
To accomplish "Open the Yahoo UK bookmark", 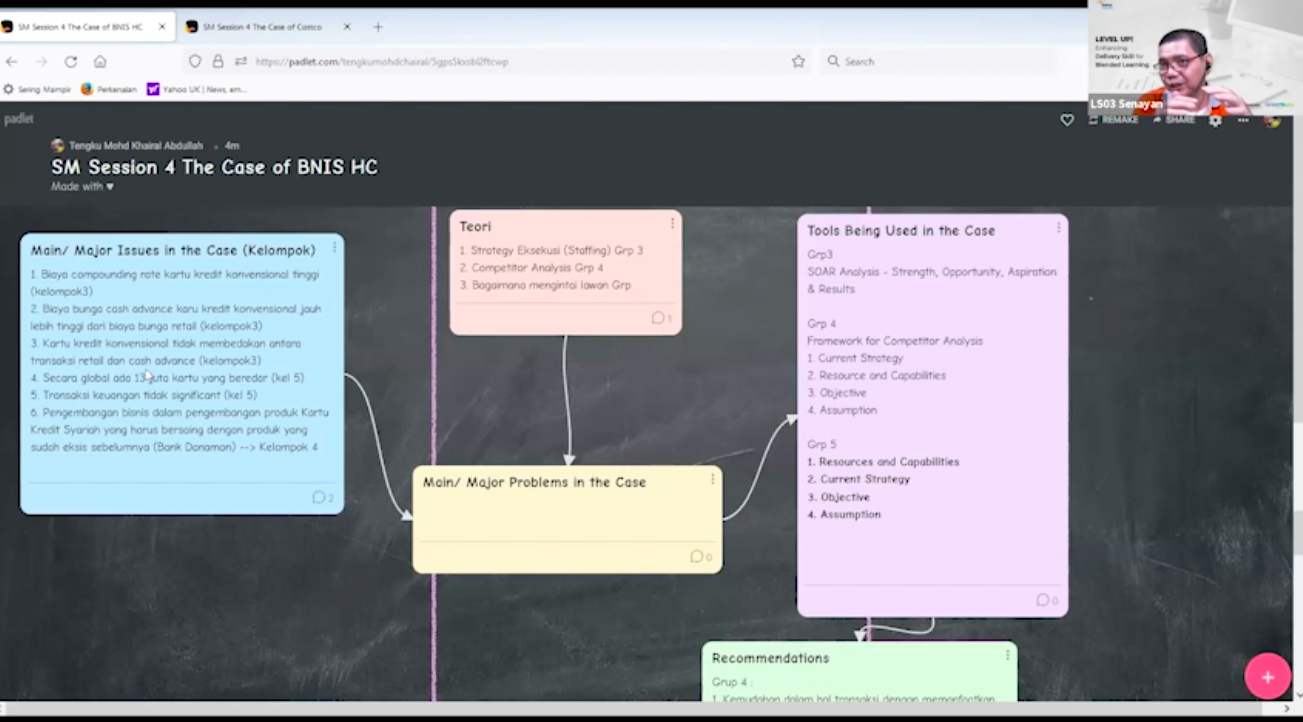I will tap(197, 89).
